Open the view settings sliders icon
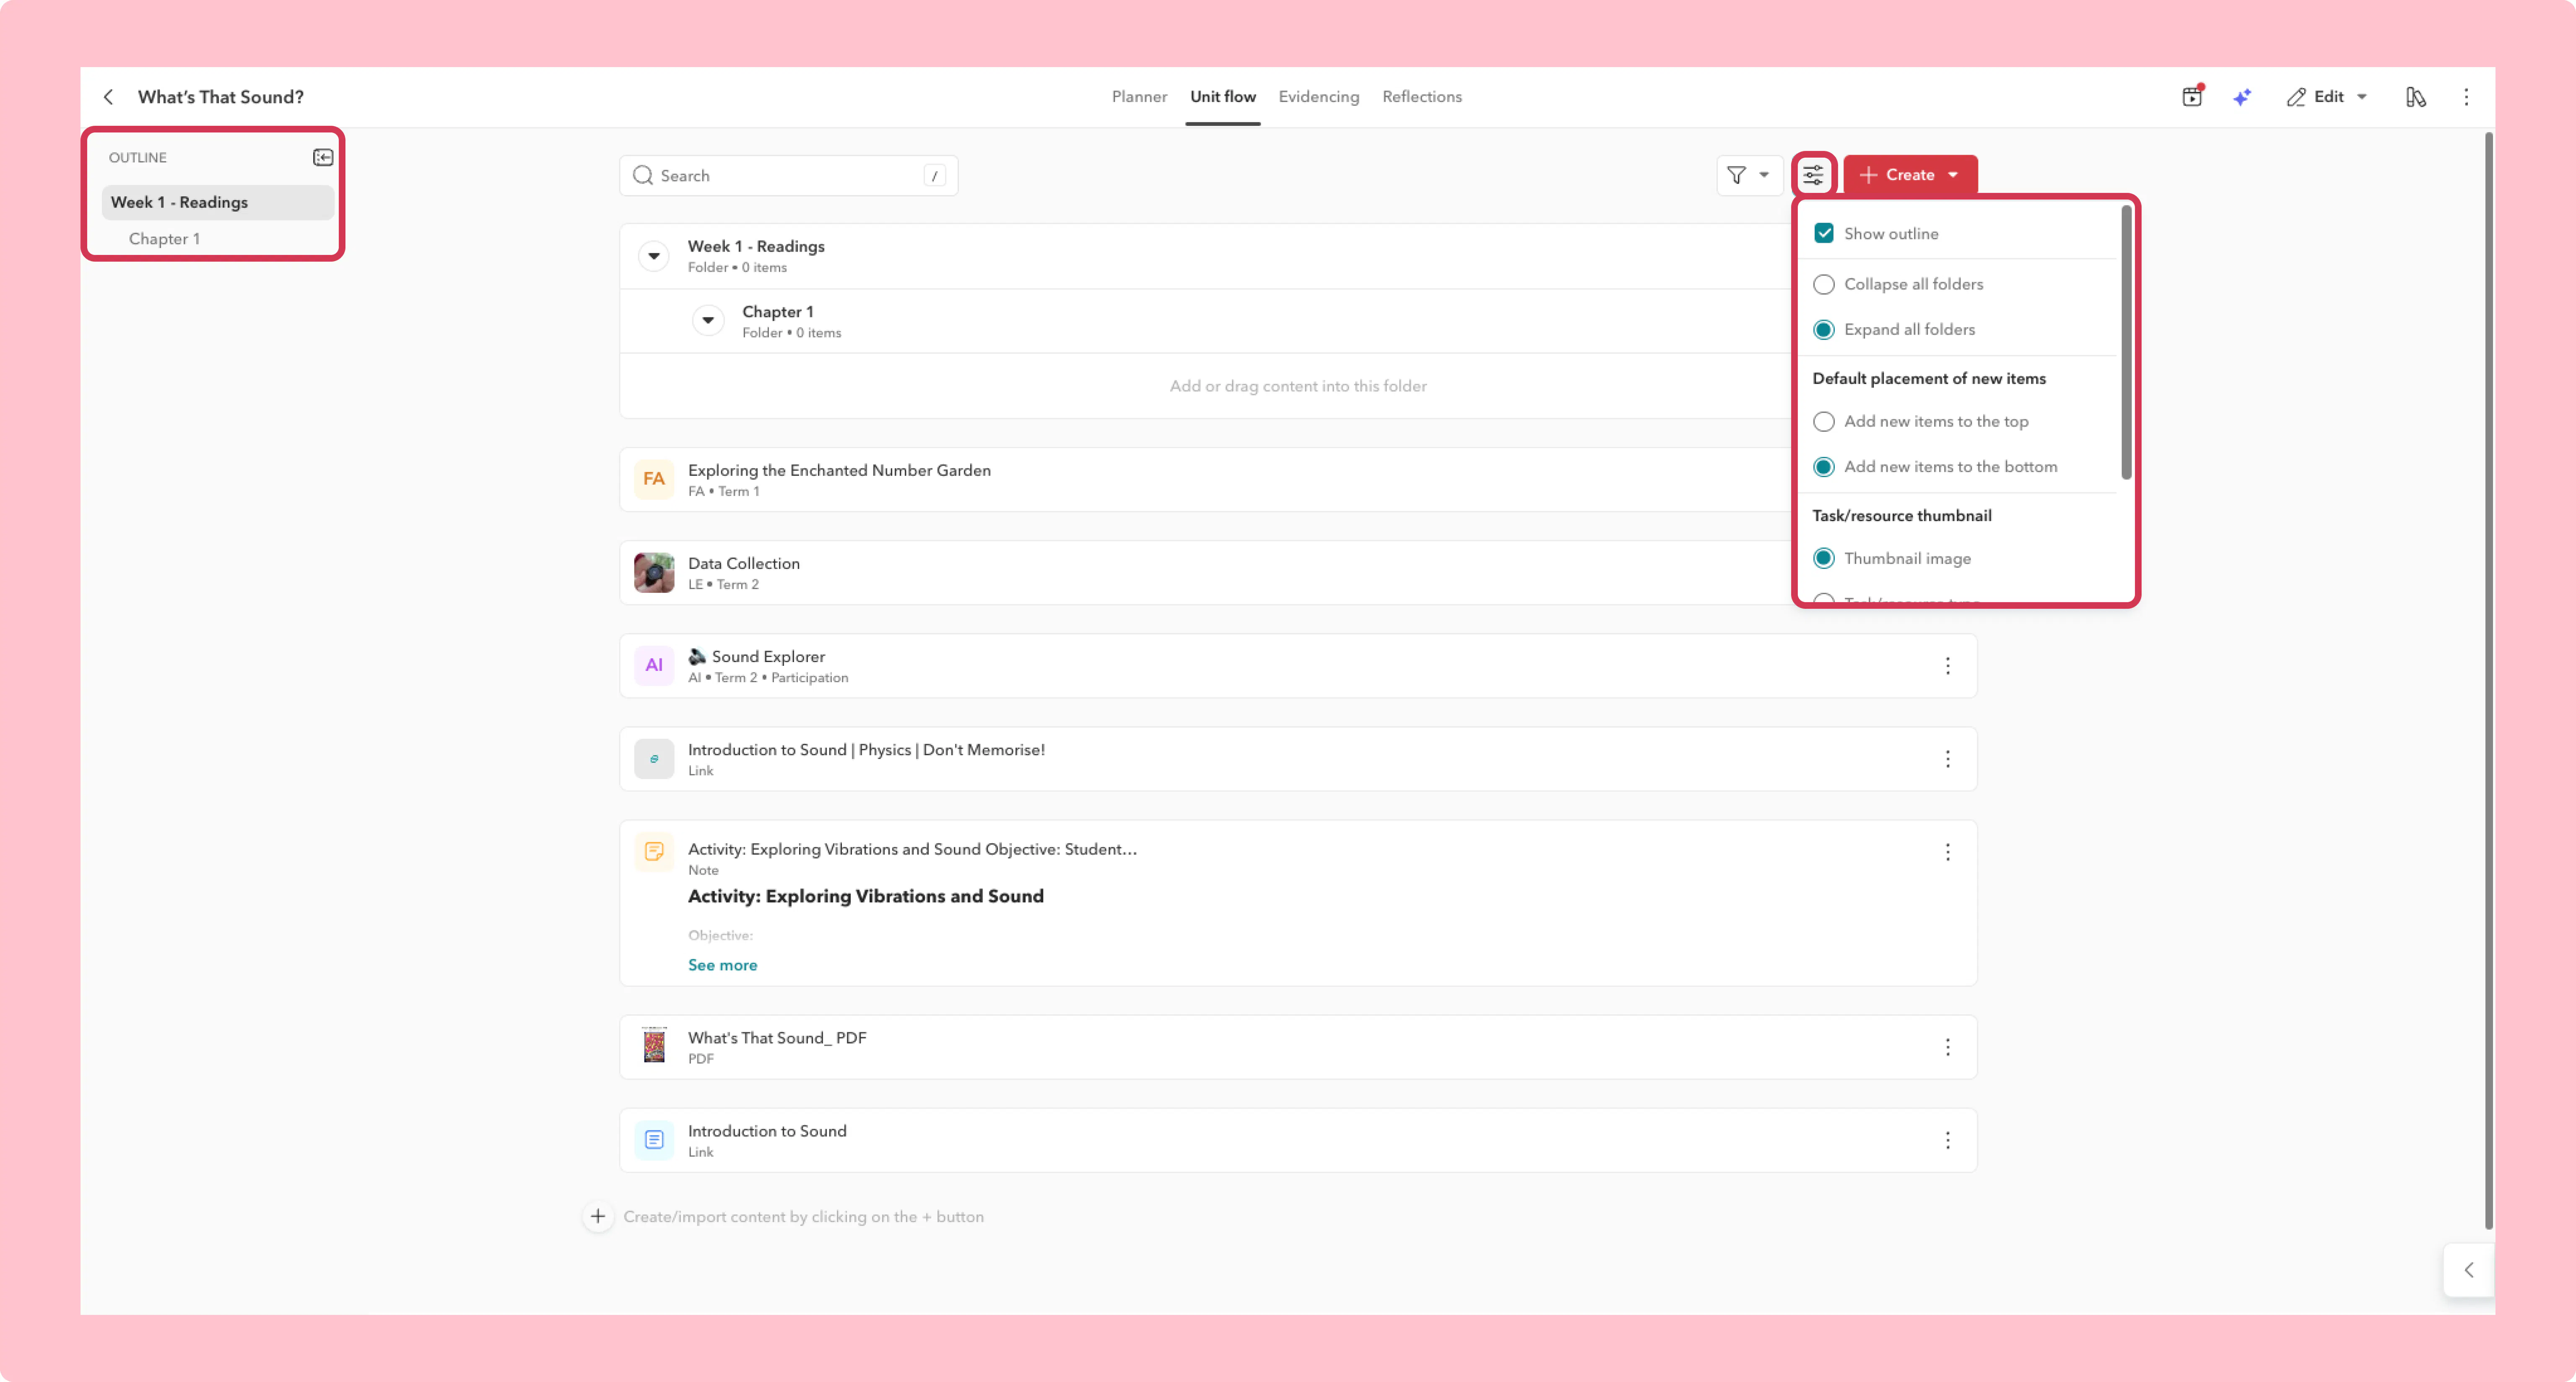Screen dimensions: 2576x1382 [1813, 175]
